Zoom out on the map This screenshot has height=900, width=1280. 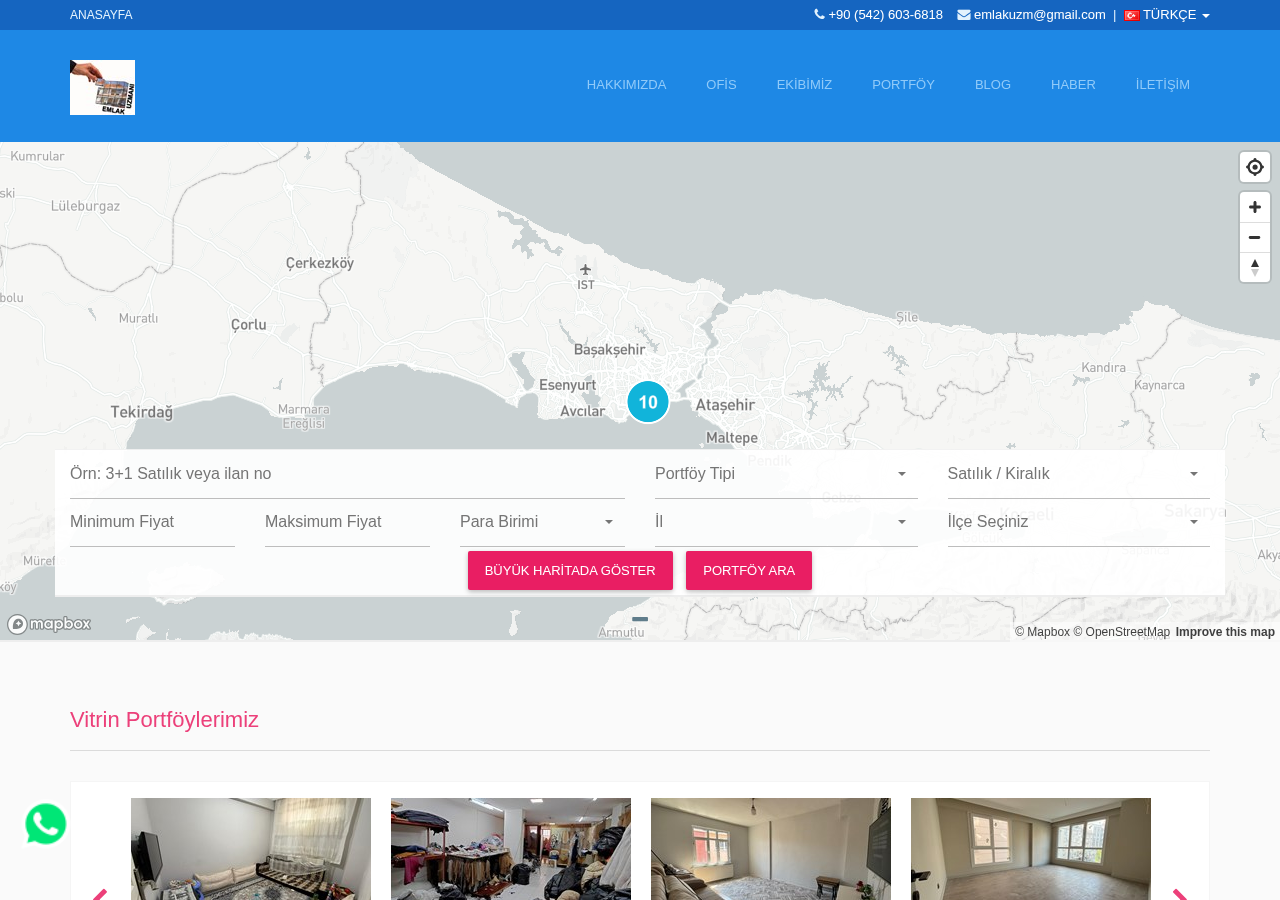(1255, 237)
